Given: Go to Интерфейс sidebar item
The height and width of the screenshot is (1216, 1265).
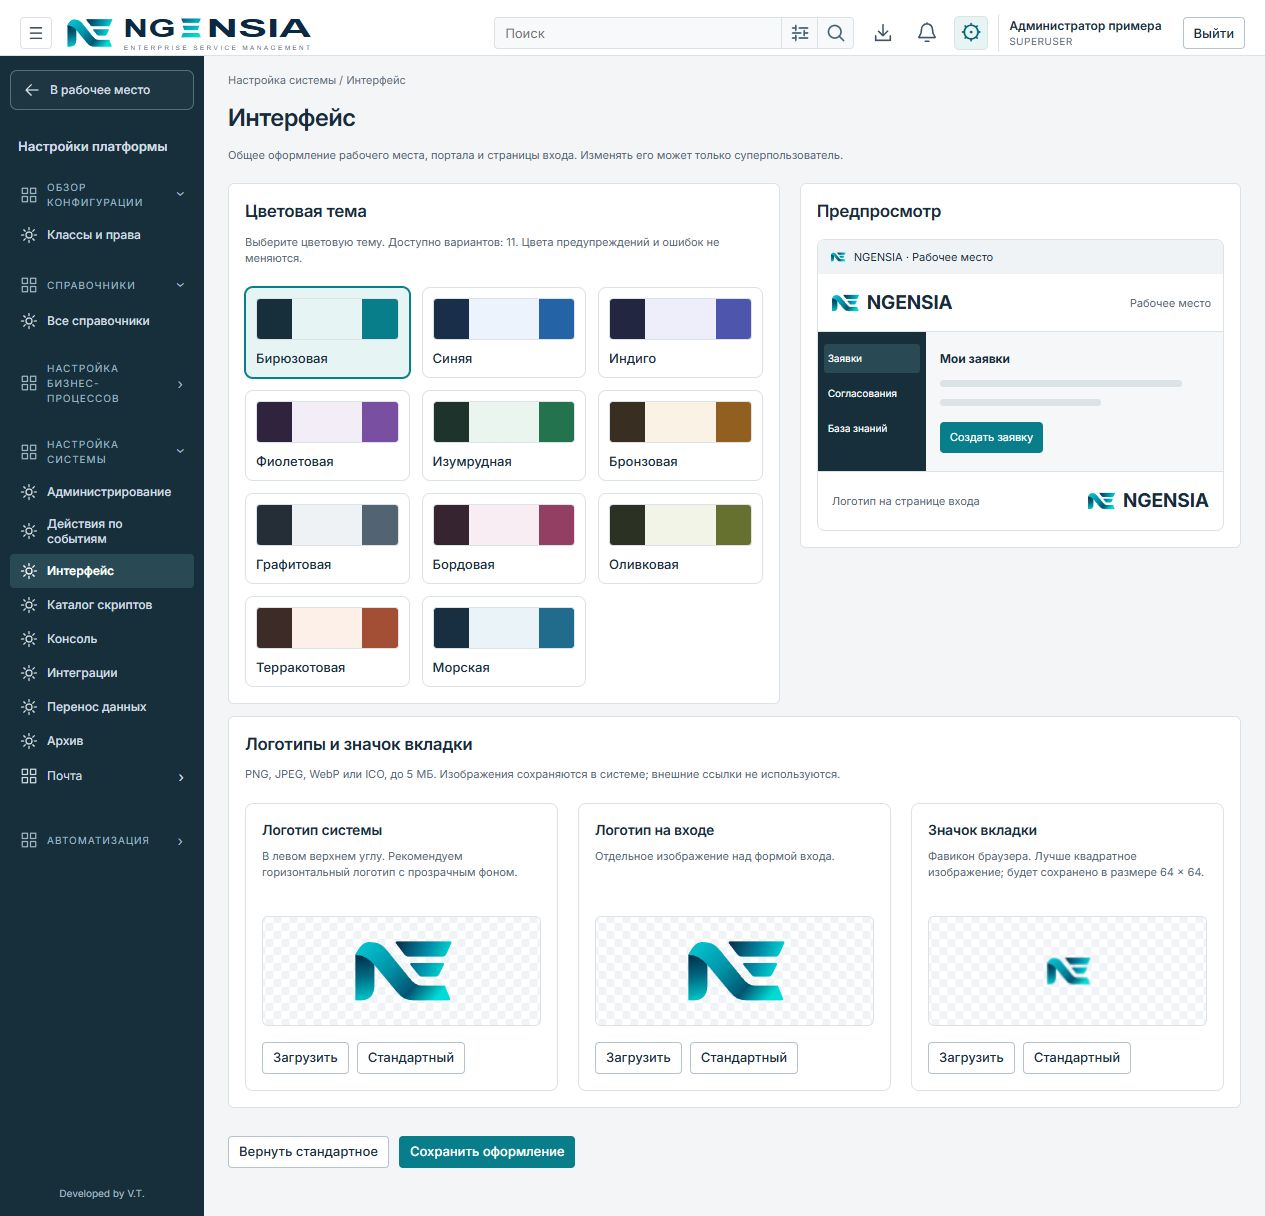Looking at the screenshot, I should coord(102,571).
